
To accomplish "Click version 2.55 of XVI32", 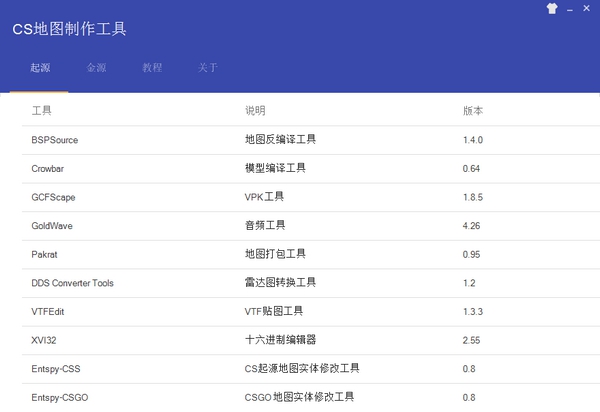I will pos(471,340).
